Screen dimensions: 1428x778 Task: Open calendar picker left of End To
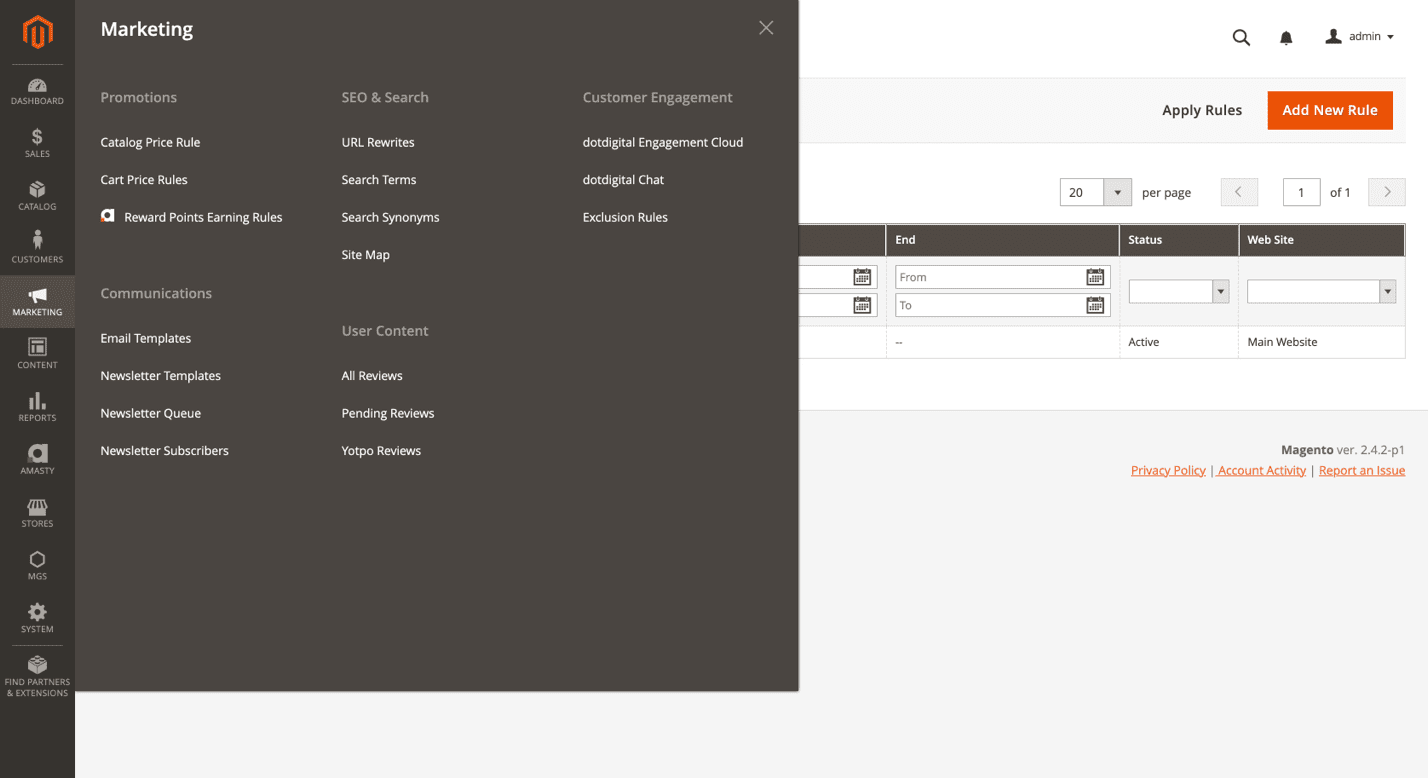[x=862, y=305]
